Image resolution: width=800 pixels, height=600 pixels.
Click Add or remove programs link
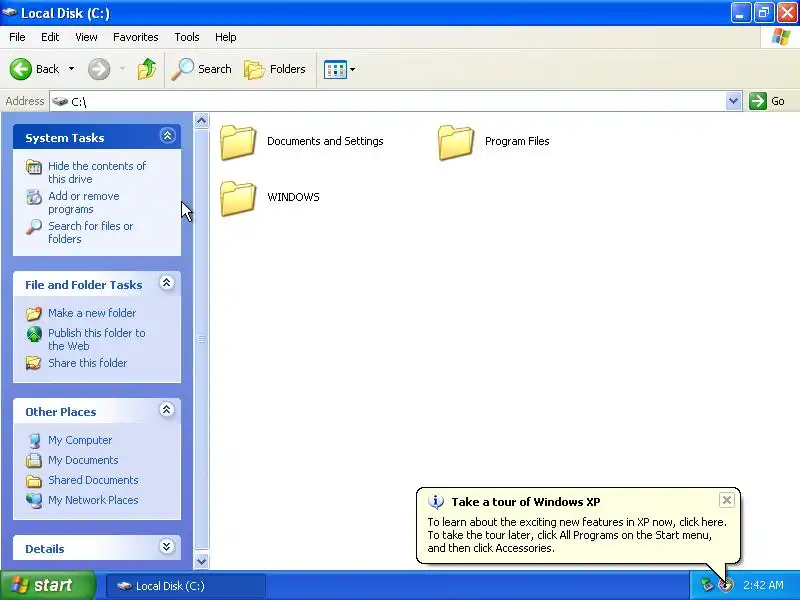(84, 203)
